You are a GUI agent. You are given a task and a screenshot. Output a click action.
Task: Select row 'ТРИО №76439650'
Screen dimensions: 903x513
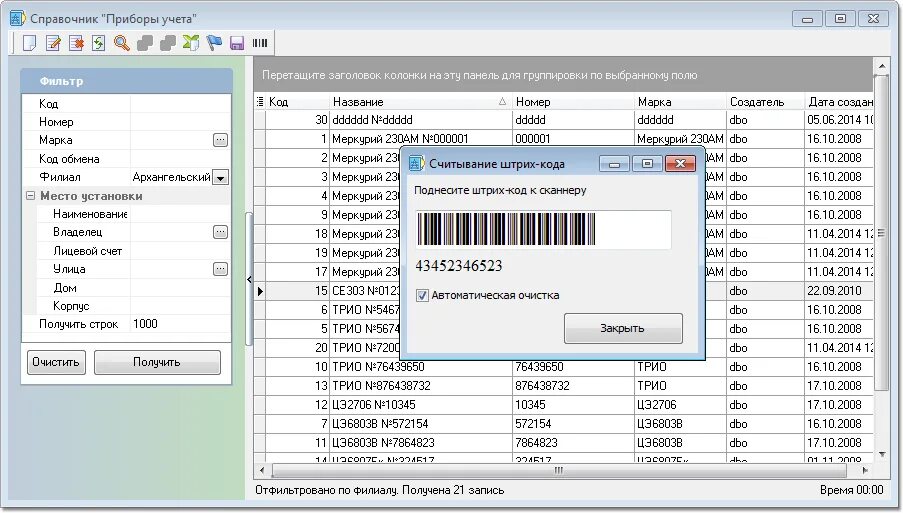pos(564,367)
